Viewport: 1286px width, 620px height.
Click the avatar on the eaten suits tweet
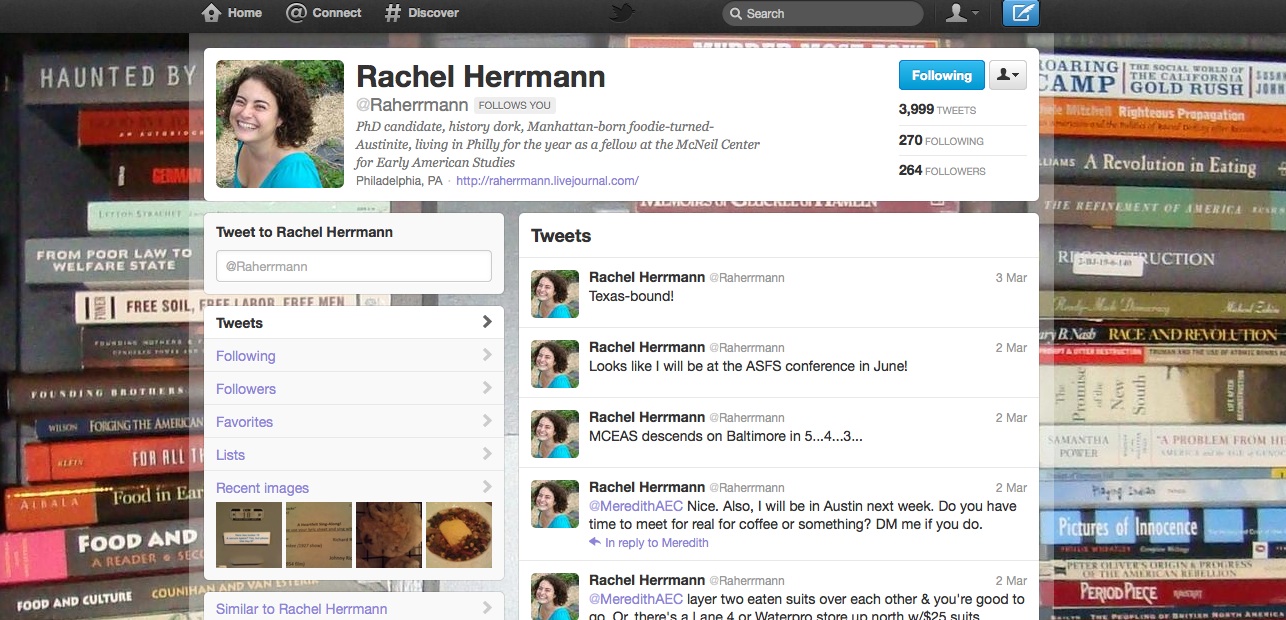[x=555, y=596]
